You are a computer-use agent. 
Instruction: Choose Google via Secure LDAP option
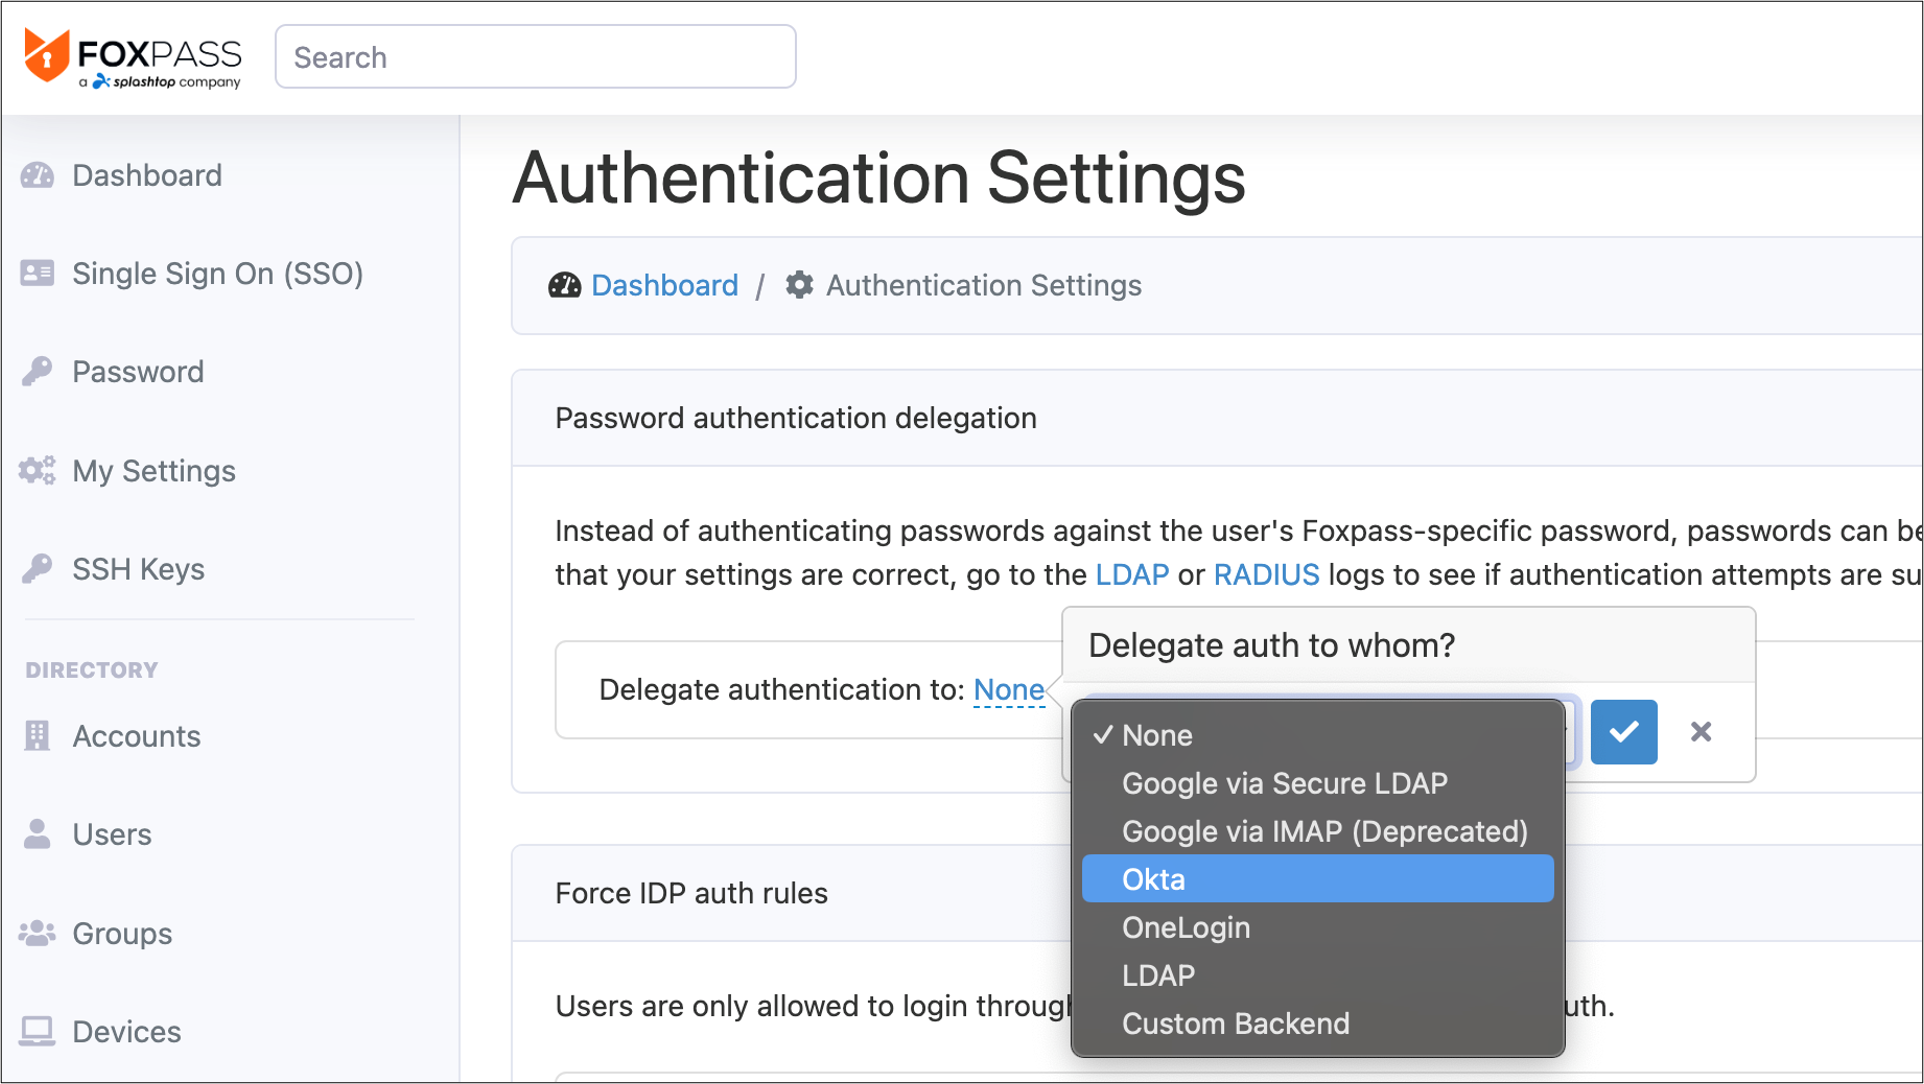1318,783
